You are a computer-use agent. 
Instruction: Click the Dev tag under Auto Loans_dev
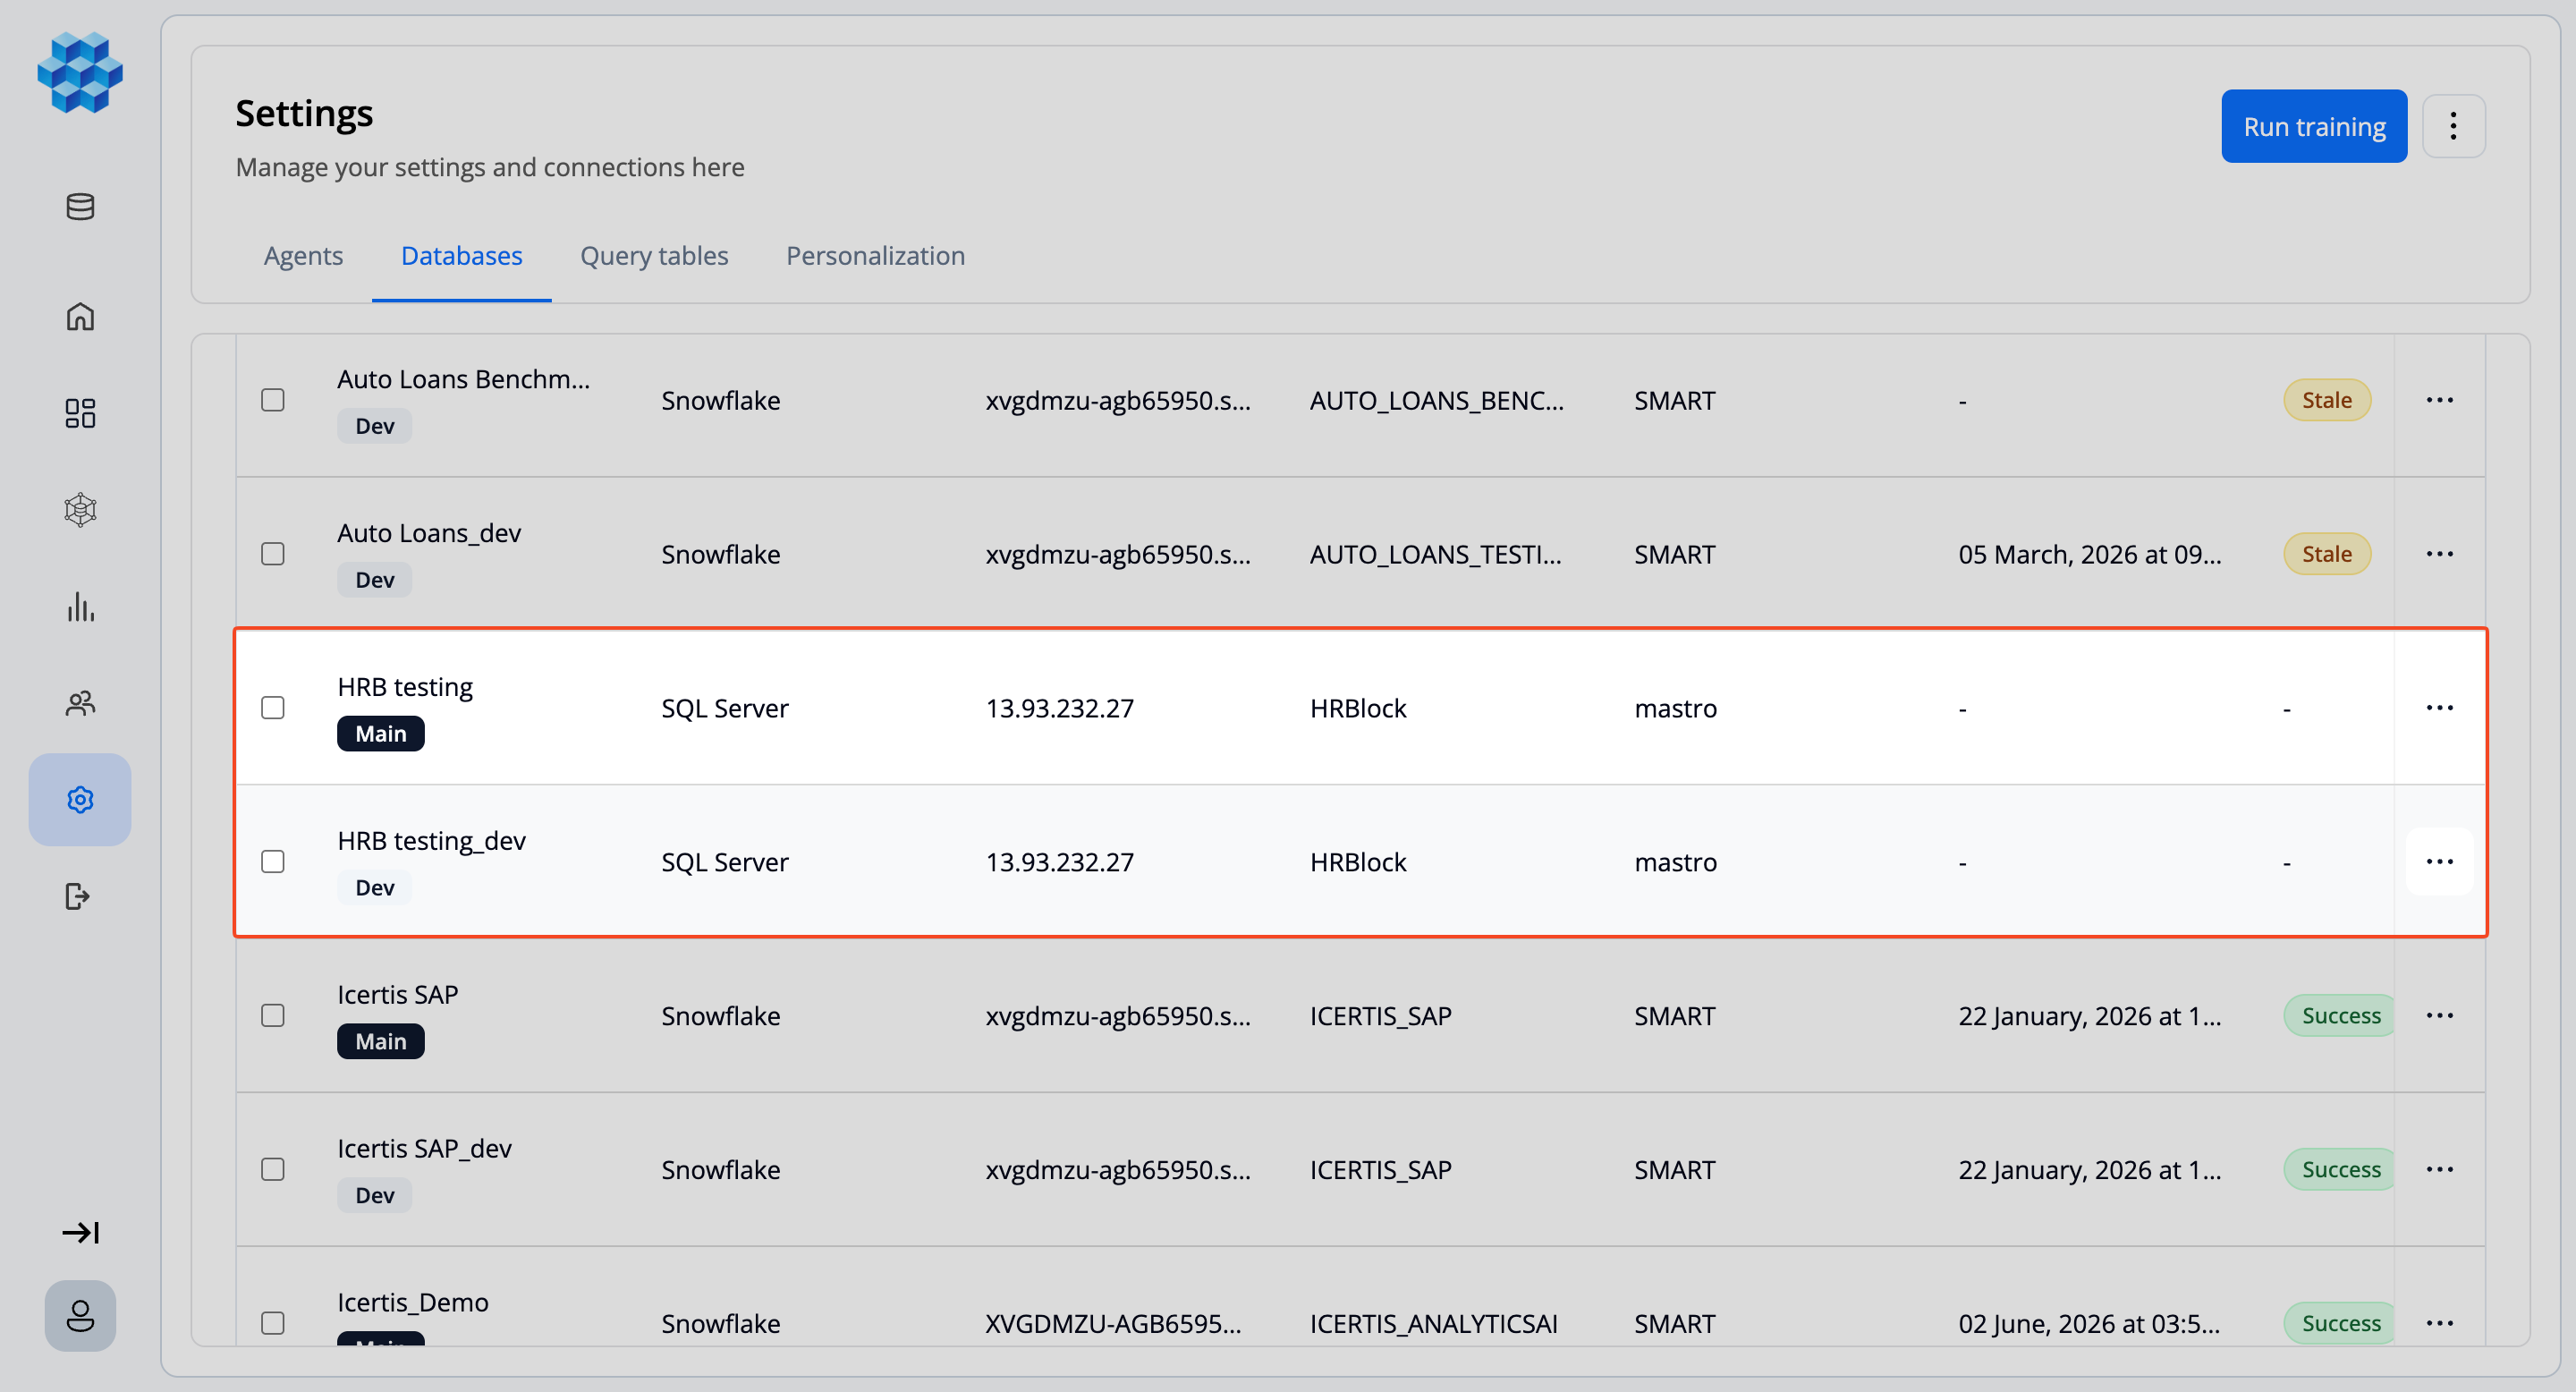click(375, 580)
